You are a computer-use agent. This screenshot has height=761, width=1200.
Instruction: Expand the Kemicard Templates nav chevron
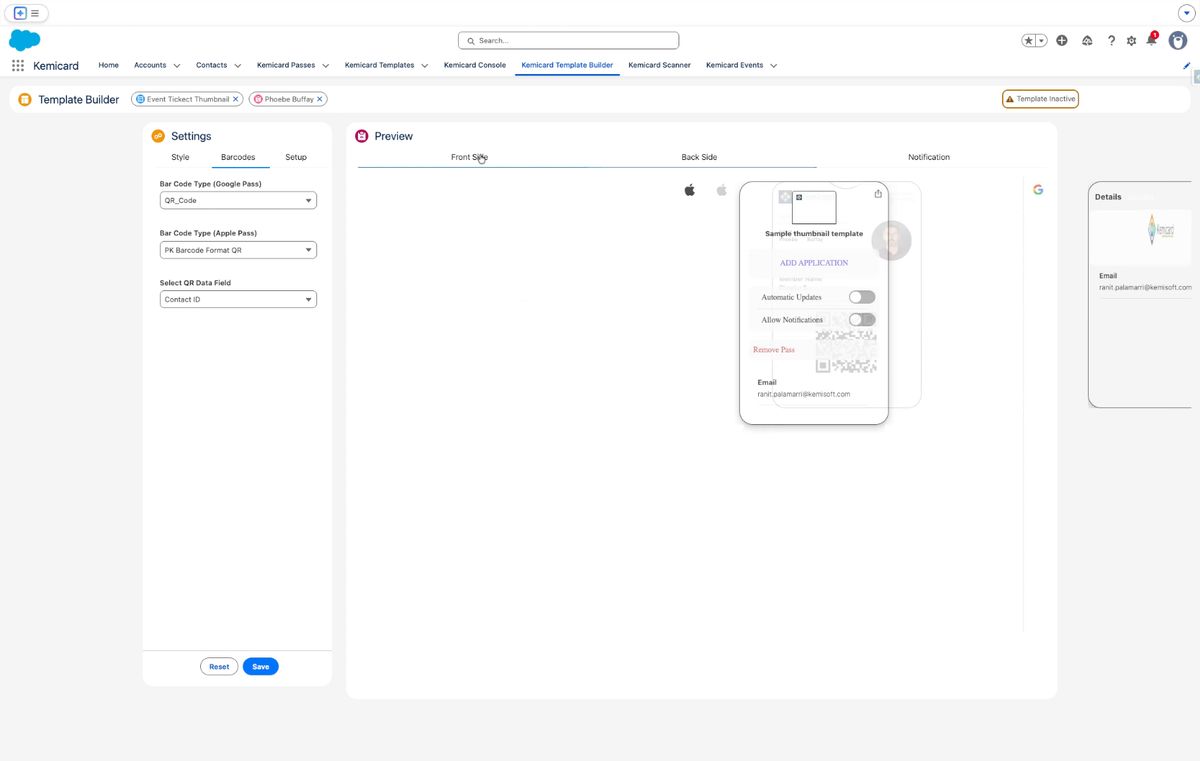(x=425, y=66)
